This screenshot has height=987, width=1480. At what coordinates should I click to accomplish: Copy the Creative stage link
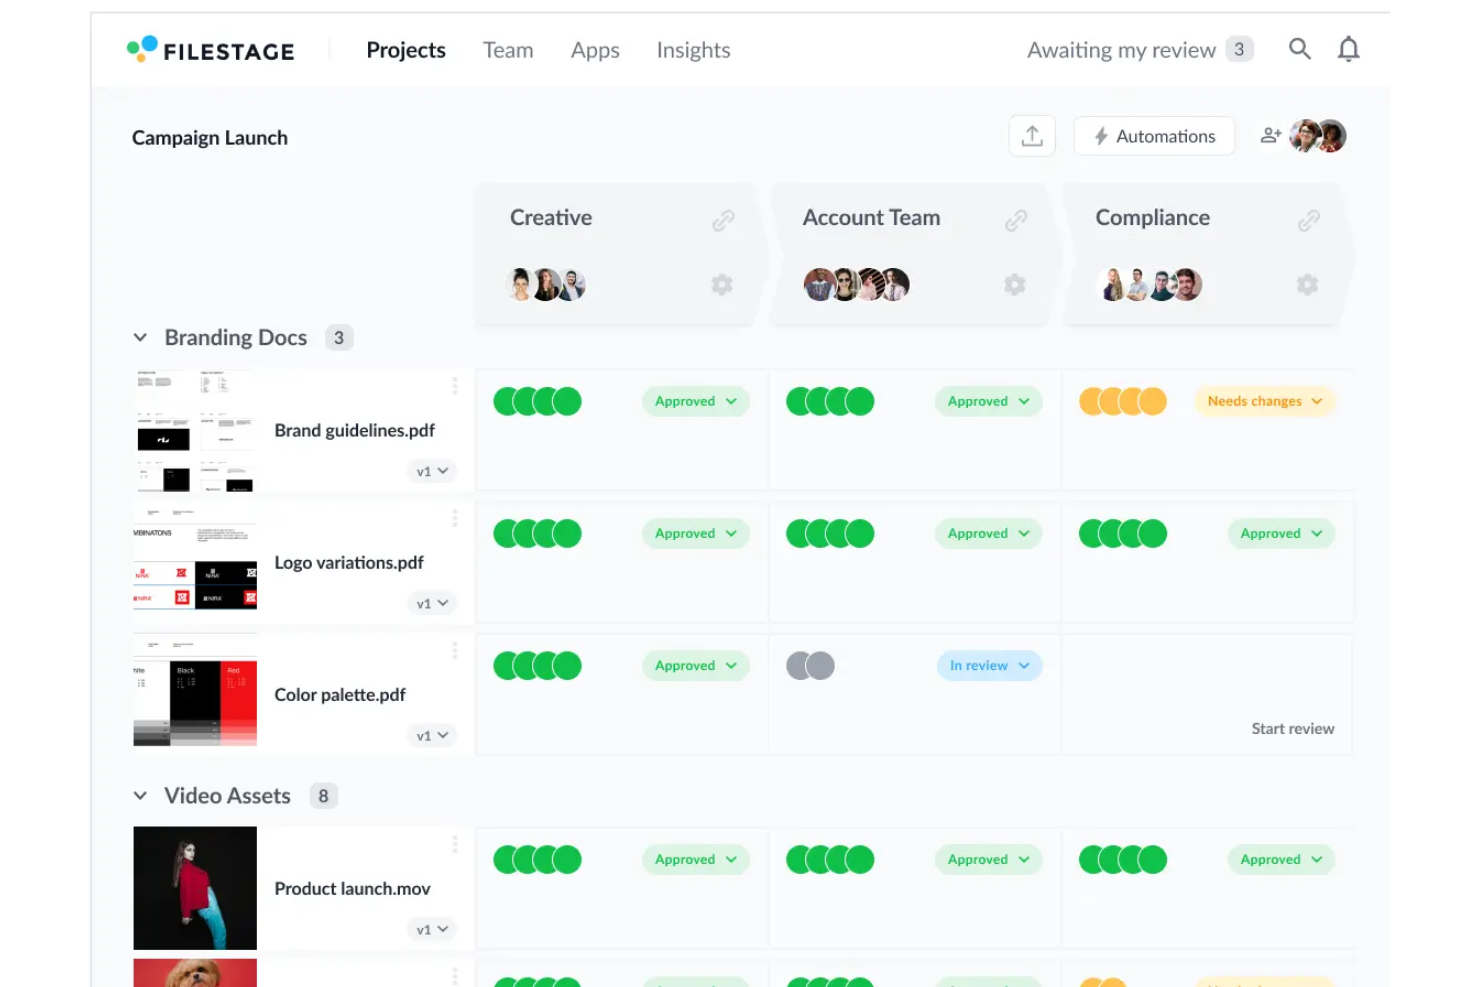[x=723, y=220]
